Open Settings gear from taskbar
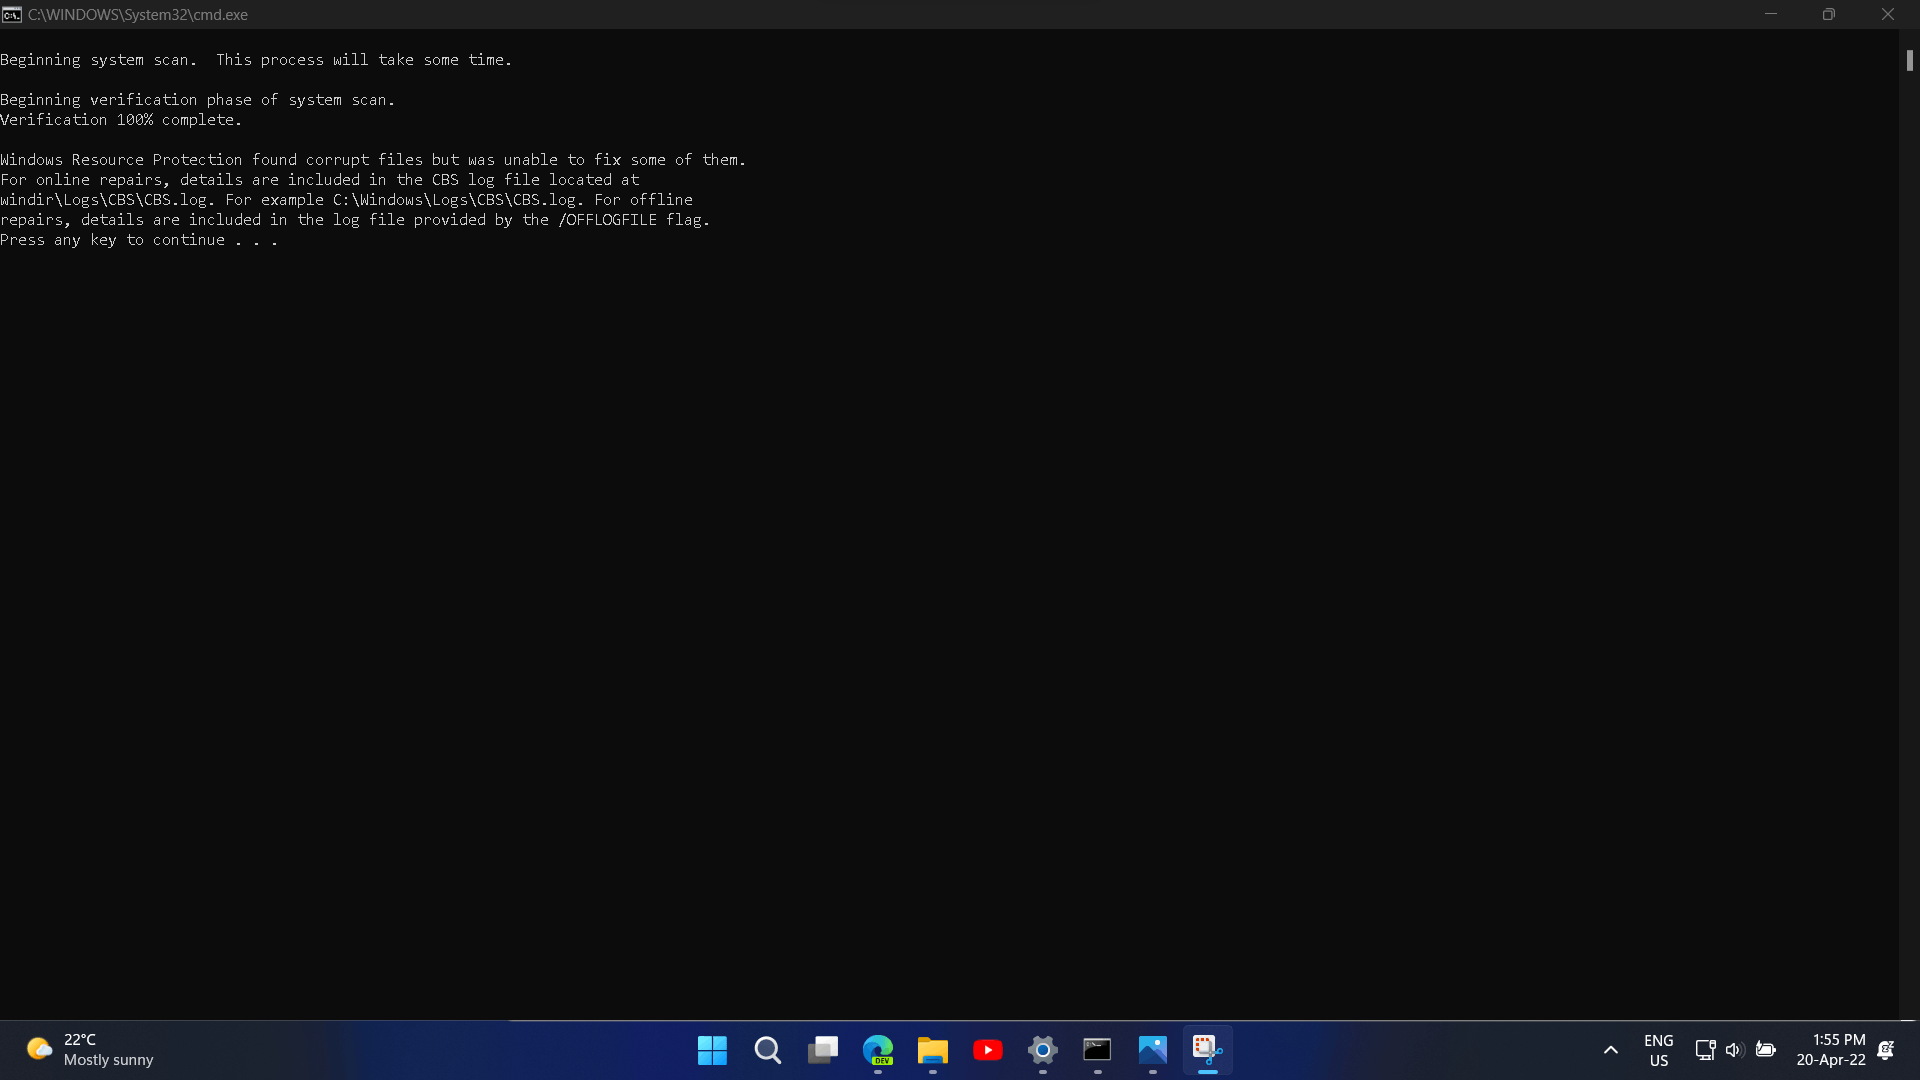 coord(1042,1050)
